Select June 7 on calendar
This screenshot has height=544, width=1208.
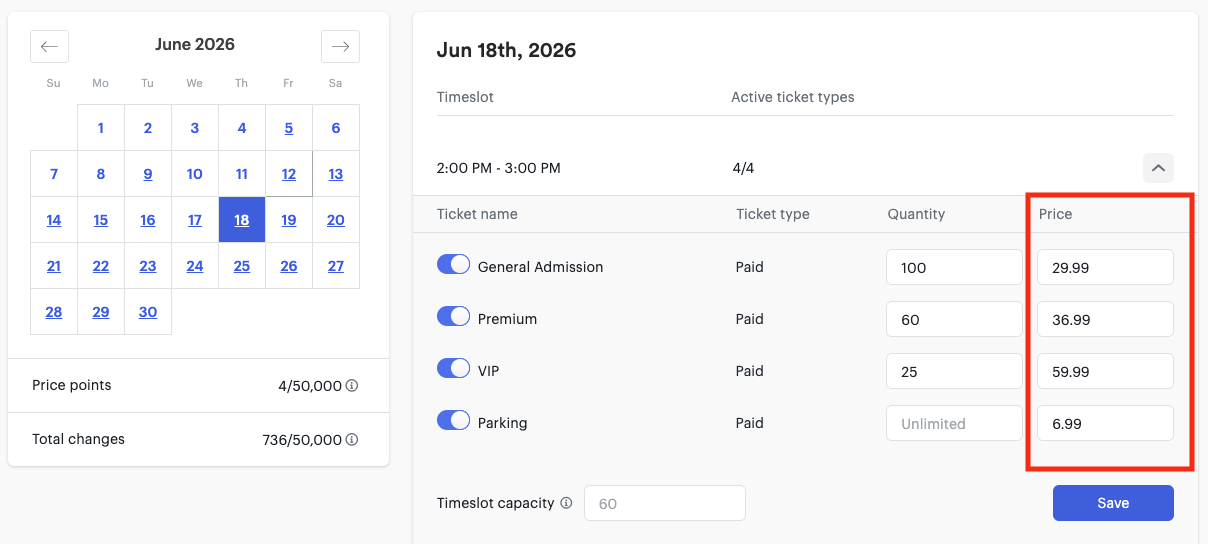click(x=54, y=174)
